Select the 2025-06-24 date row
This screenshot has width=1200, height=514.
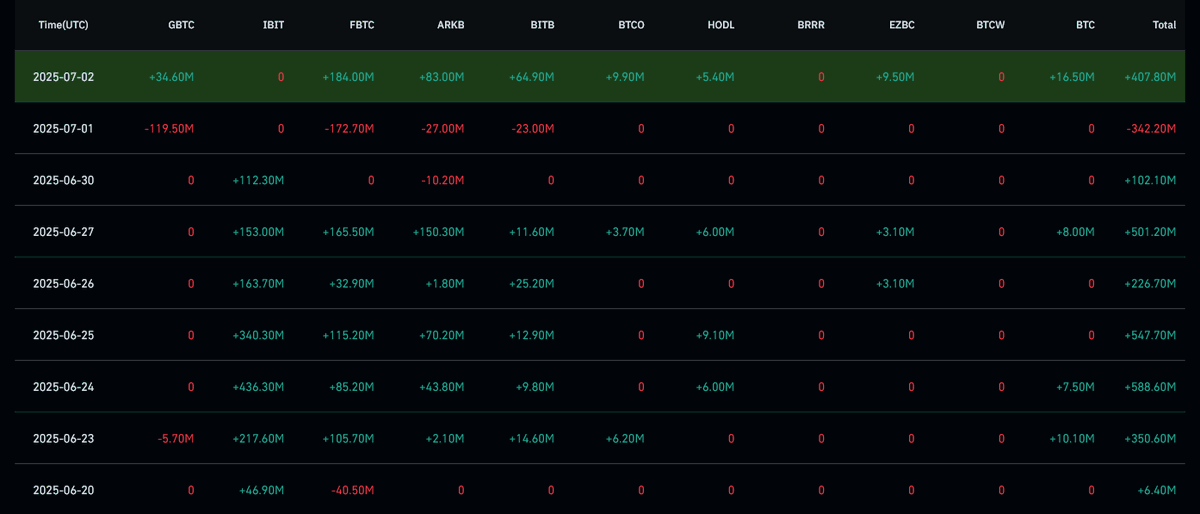(600, 387)
